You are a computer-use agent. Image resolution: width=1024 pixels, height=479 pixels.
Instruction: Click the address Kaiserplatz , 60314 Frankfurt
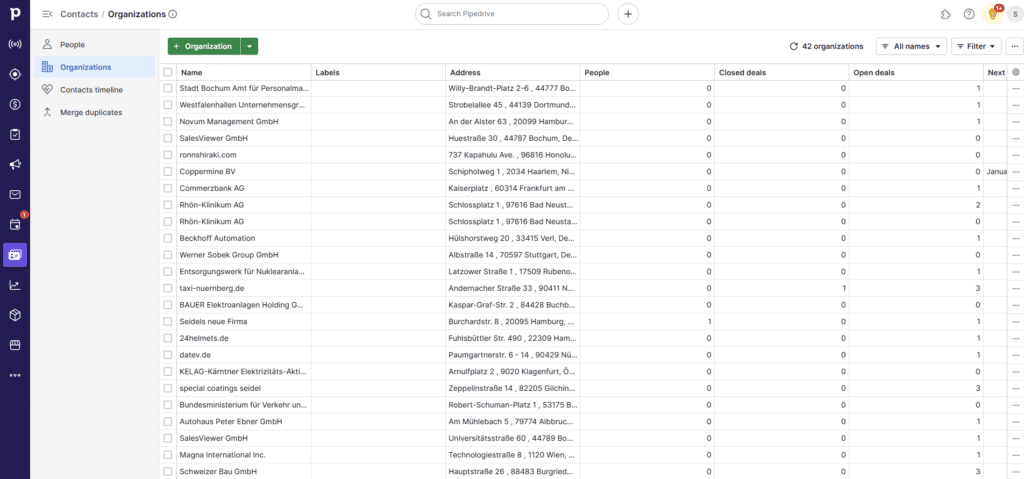click(x=511, y=188)
